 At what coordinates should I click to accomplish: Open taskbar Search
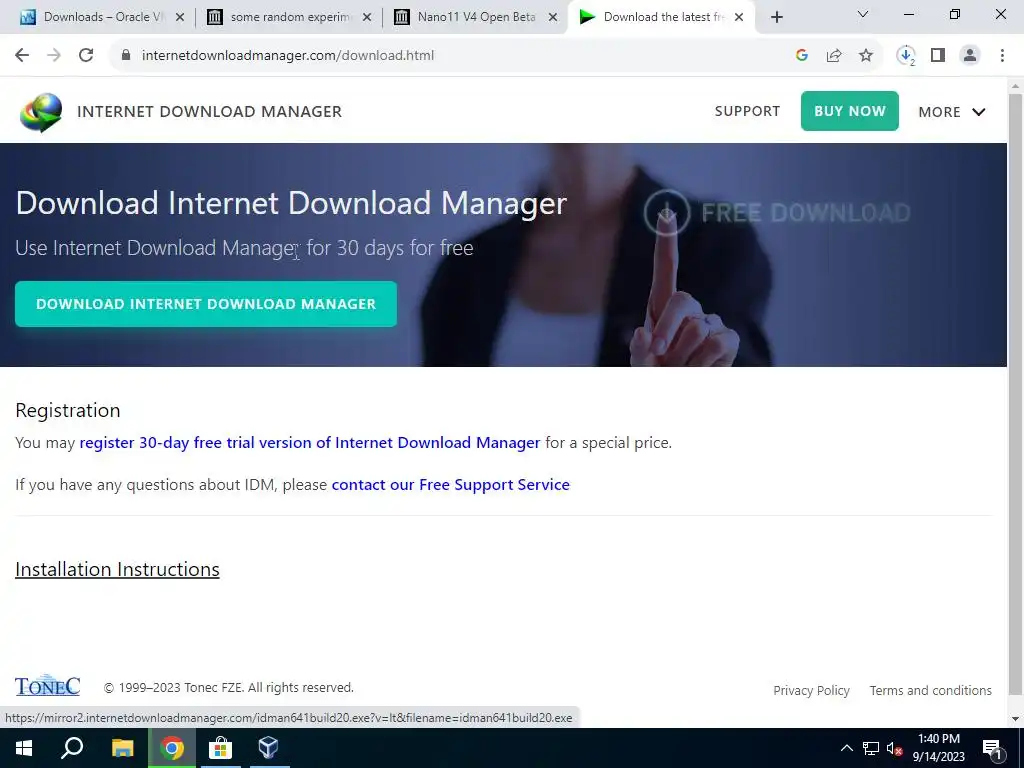pyautogui.click(x=72, y=748)
